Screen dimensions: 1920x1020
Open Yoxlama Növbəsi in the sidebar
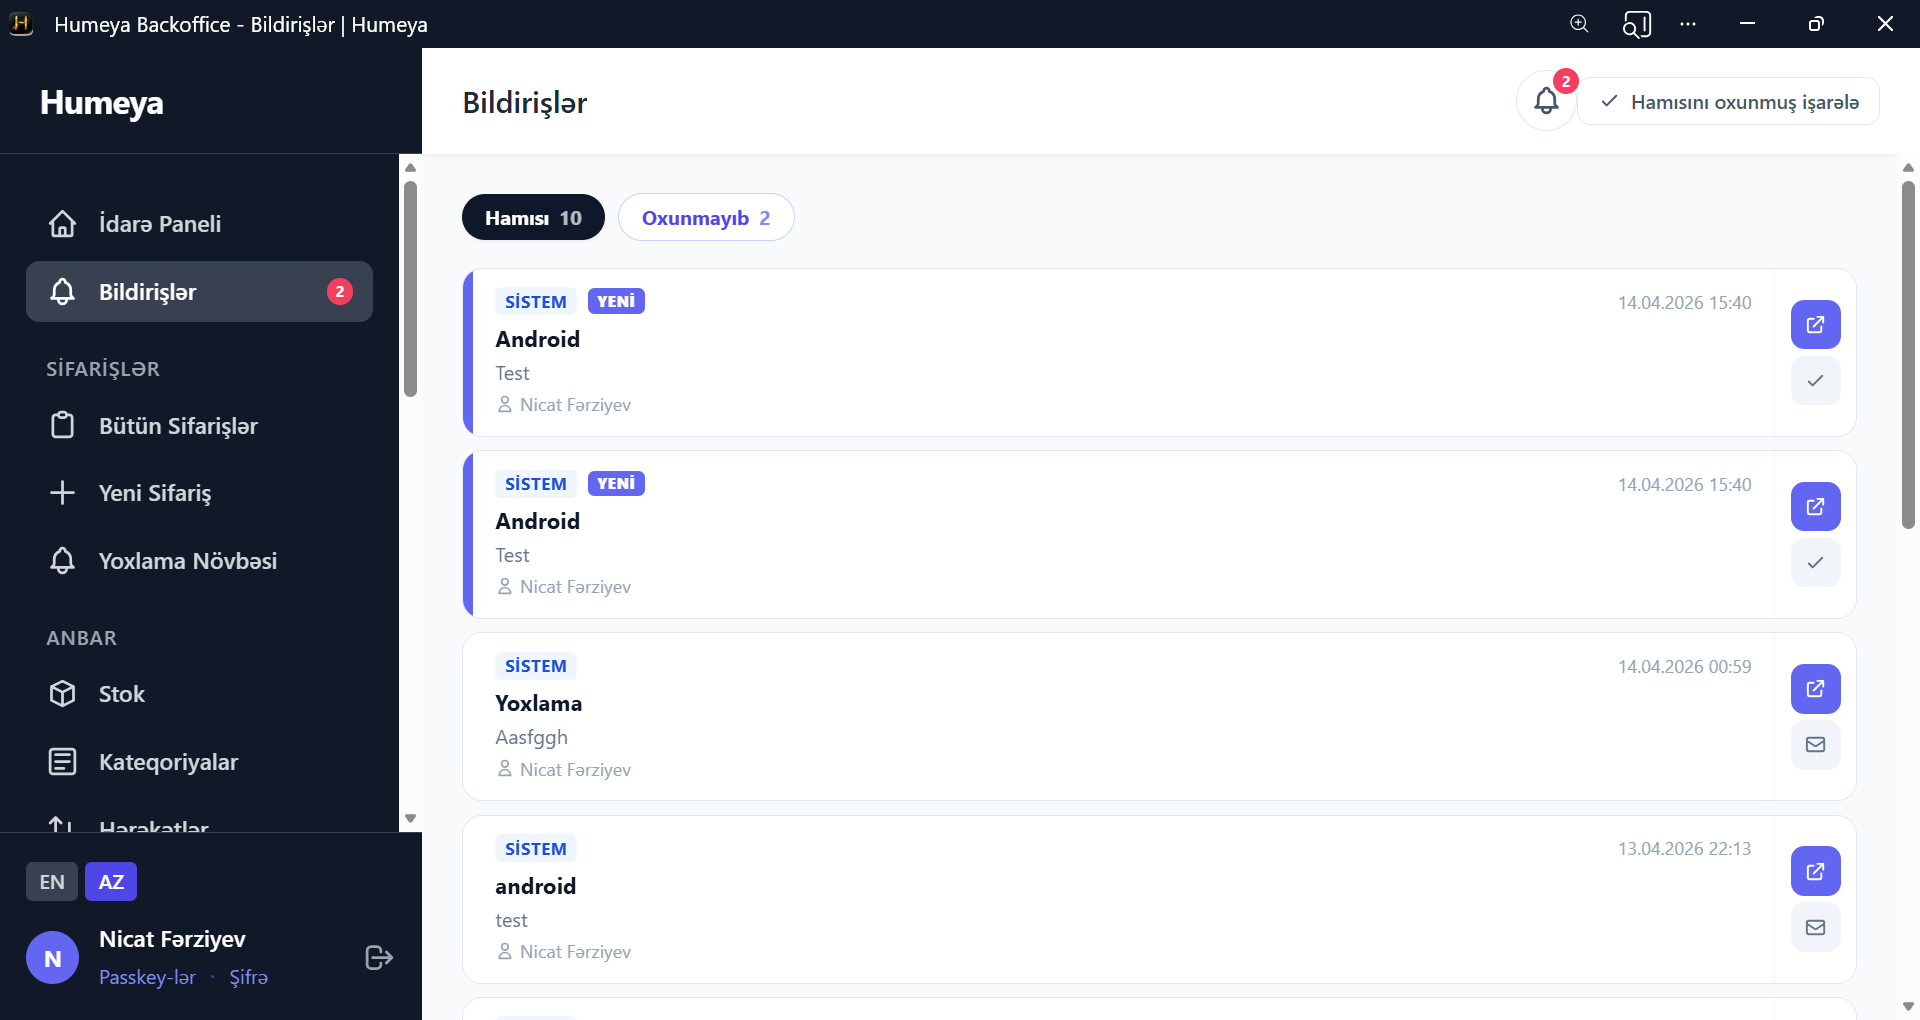pos(188,561)
